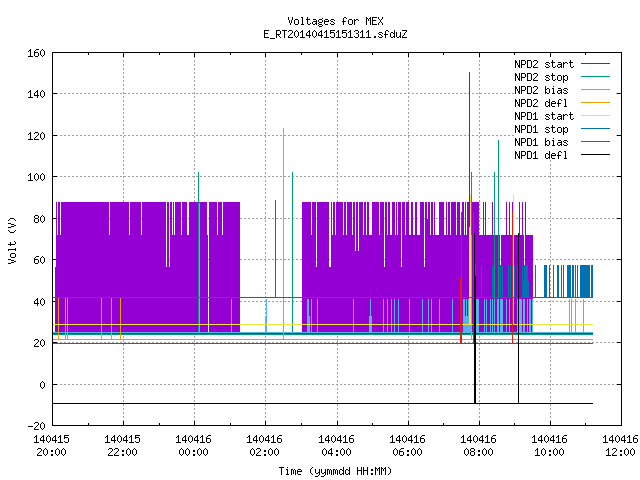Click the chart title Voltages for MEX
Viewport: 640px width, 480px height.
click(335, 21)
